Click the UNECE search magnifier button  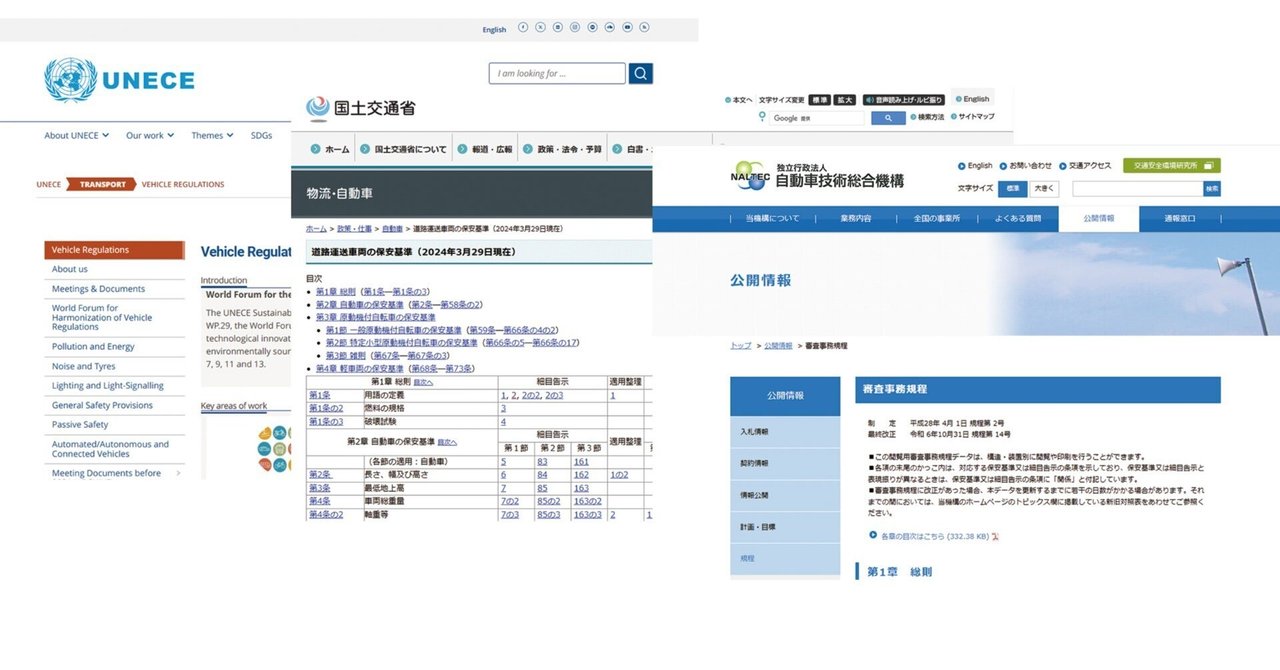(x=641, y=73)
